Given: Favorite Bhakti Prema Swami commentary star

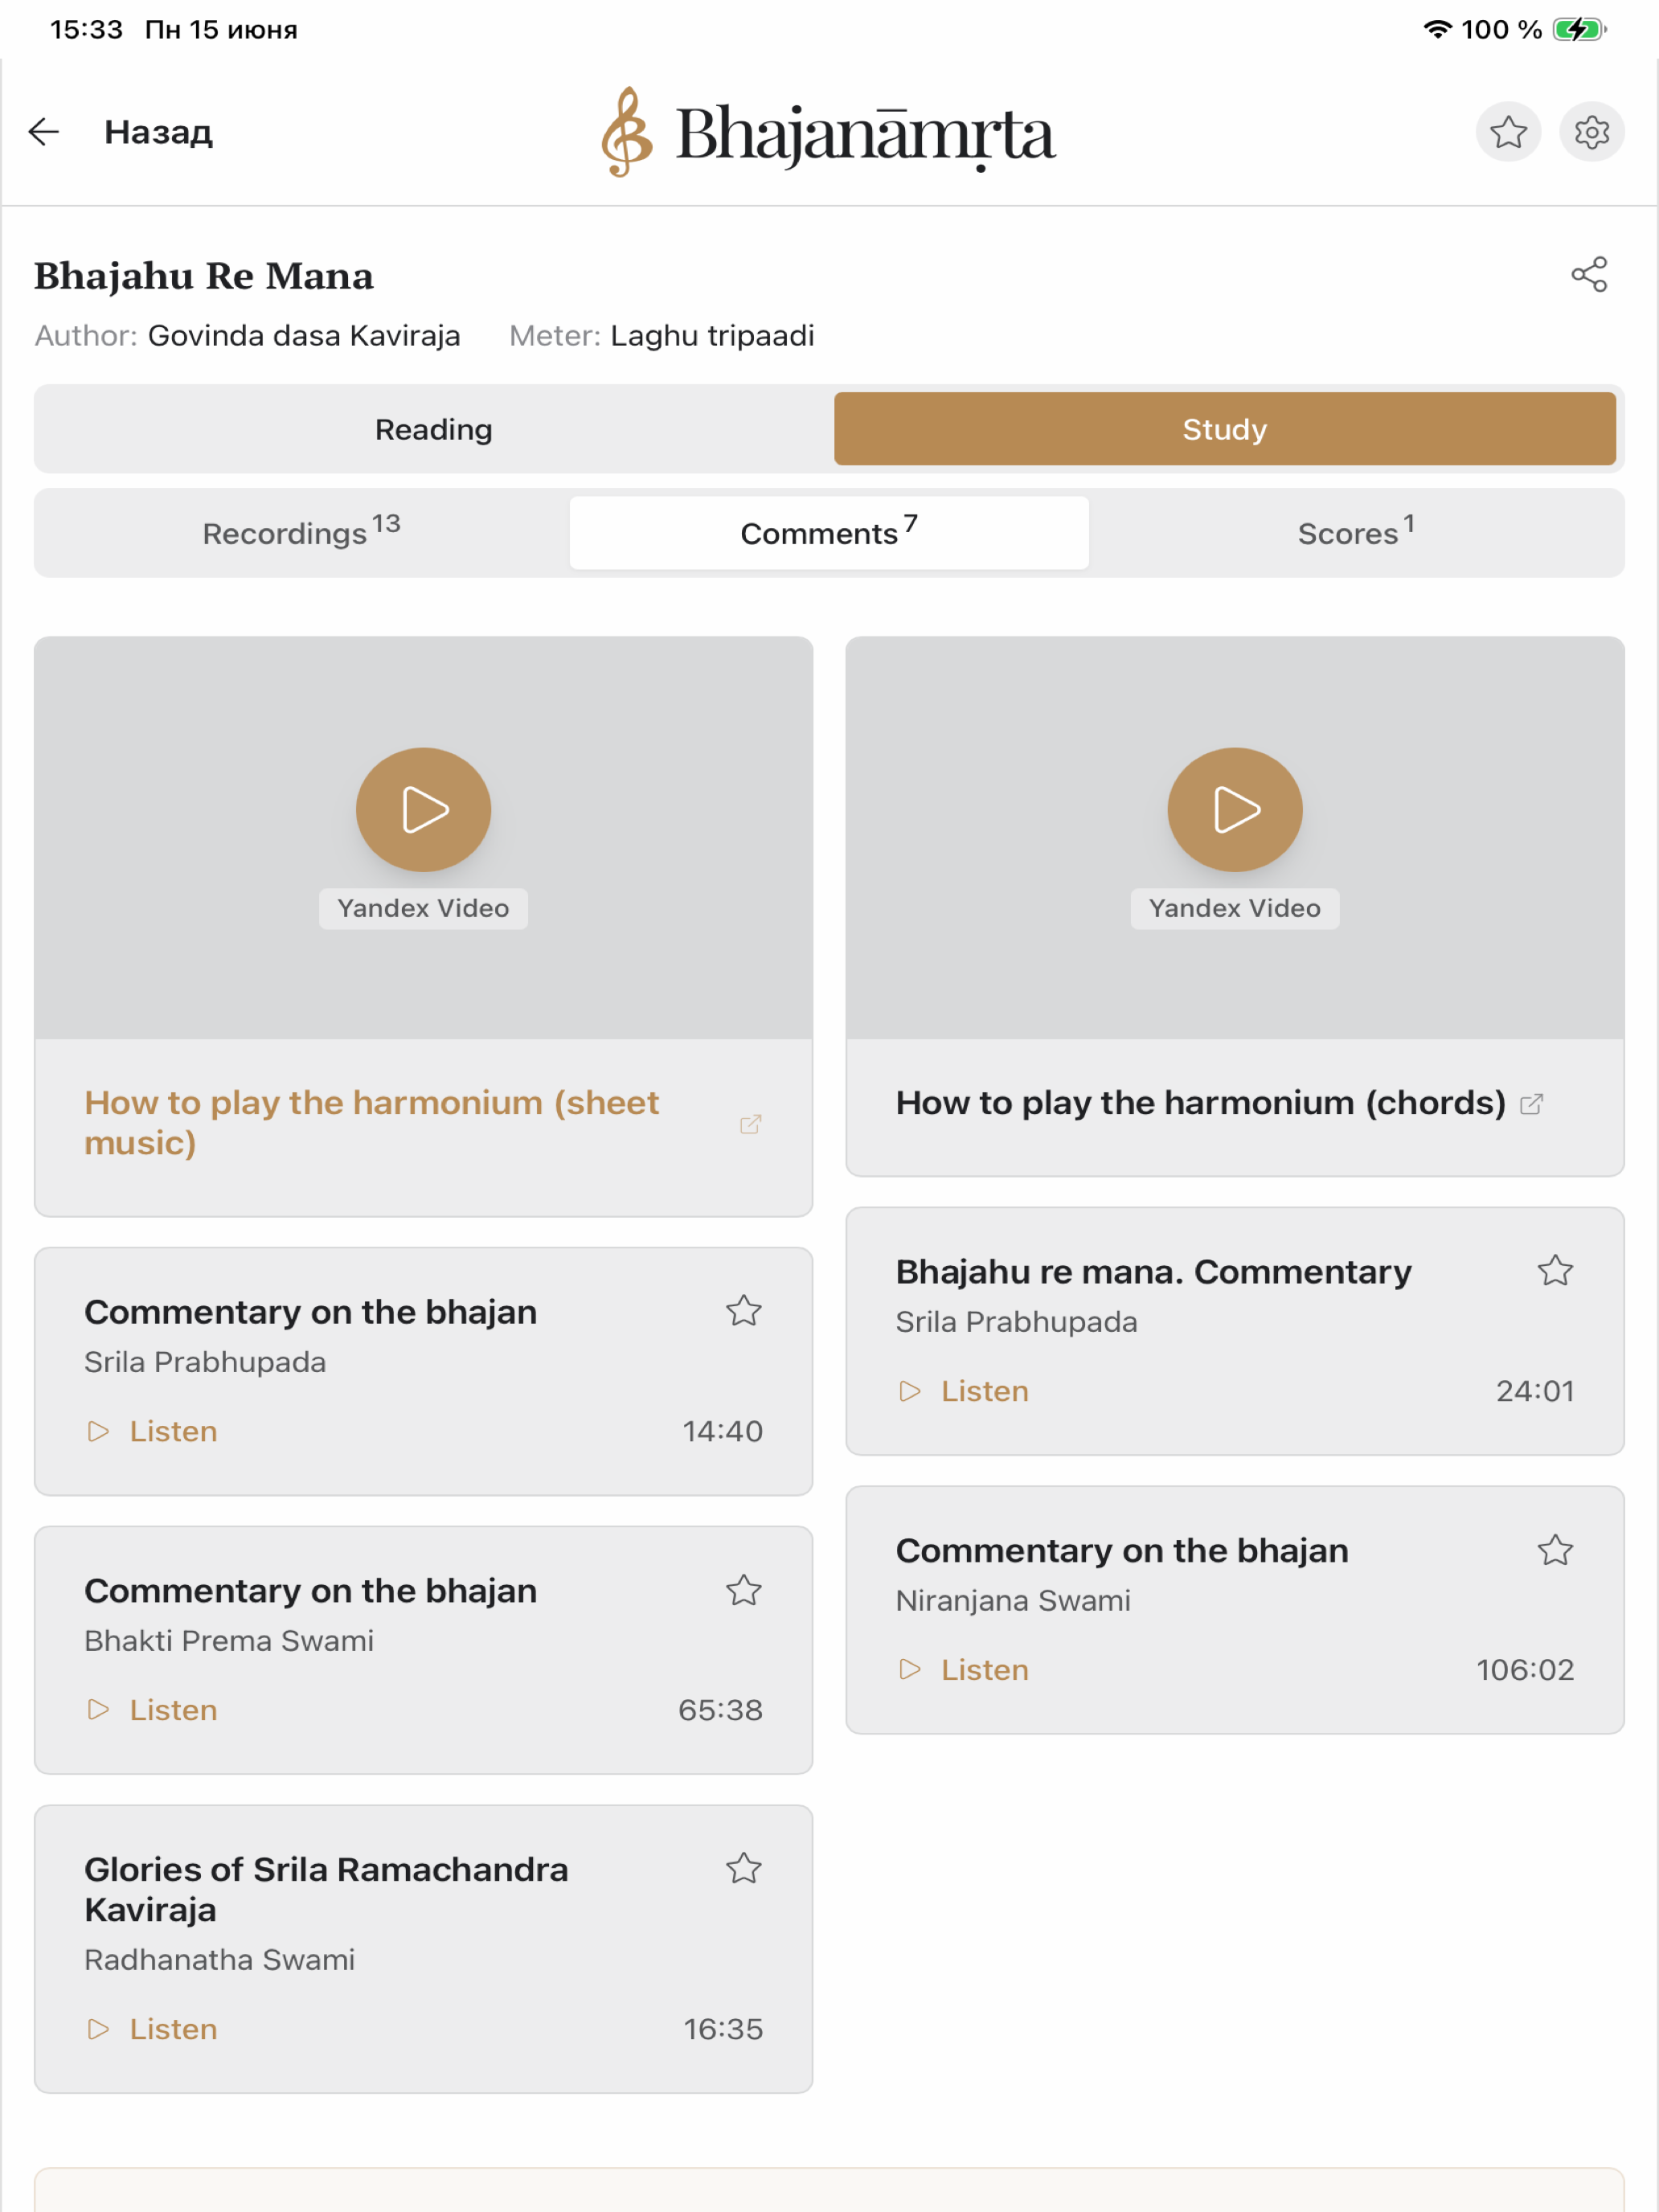Looking at the screenshot, I should click(743, 1590).
